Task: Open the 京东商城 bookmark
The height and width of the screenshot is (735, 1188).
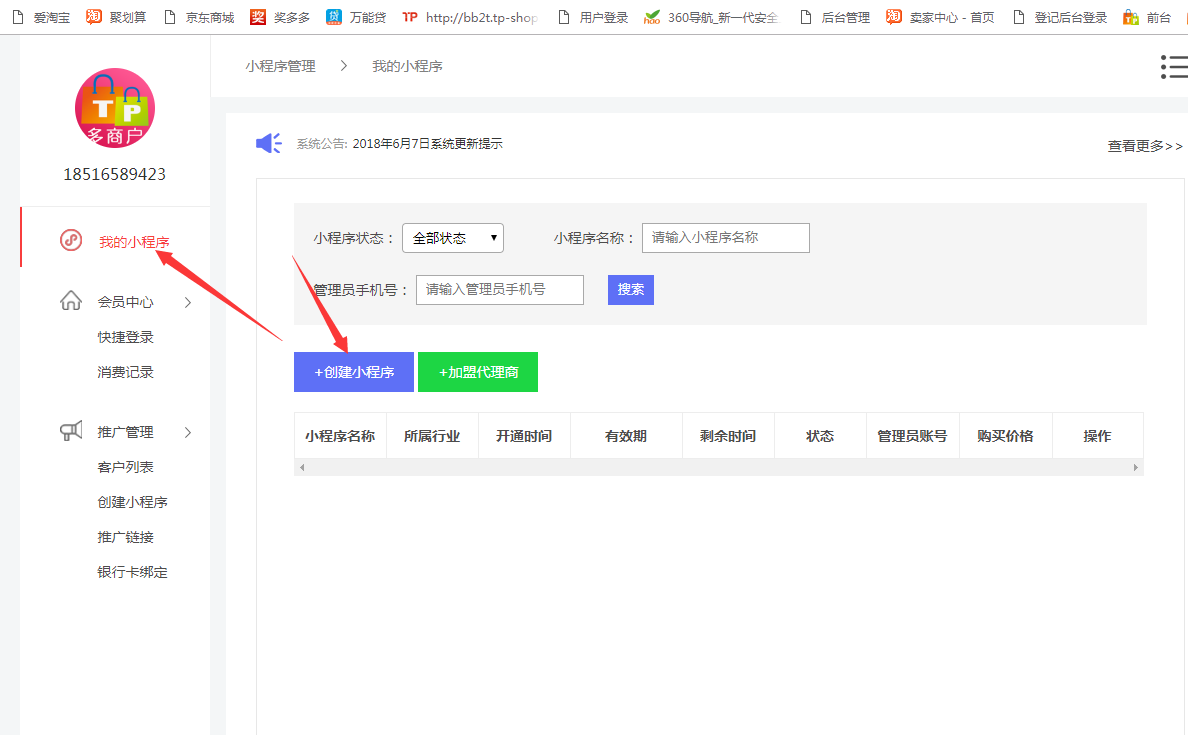Action: coord(198,17)
